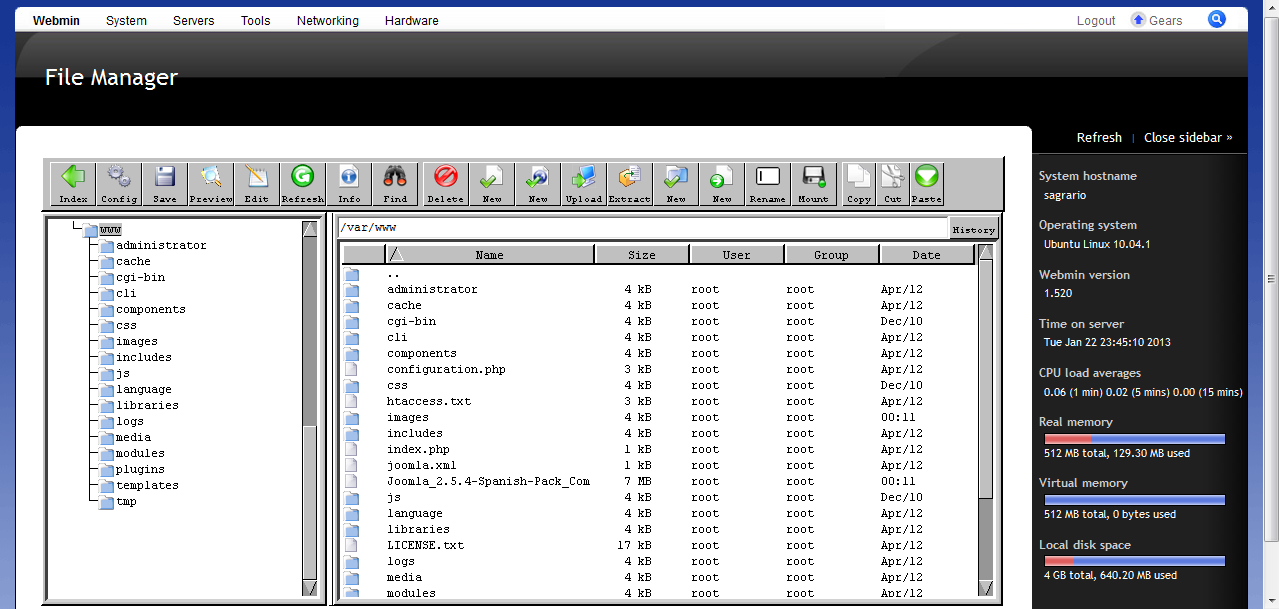Open the Servers menu
Screen dimensions: 1279x609
click(x=193, y=20)
